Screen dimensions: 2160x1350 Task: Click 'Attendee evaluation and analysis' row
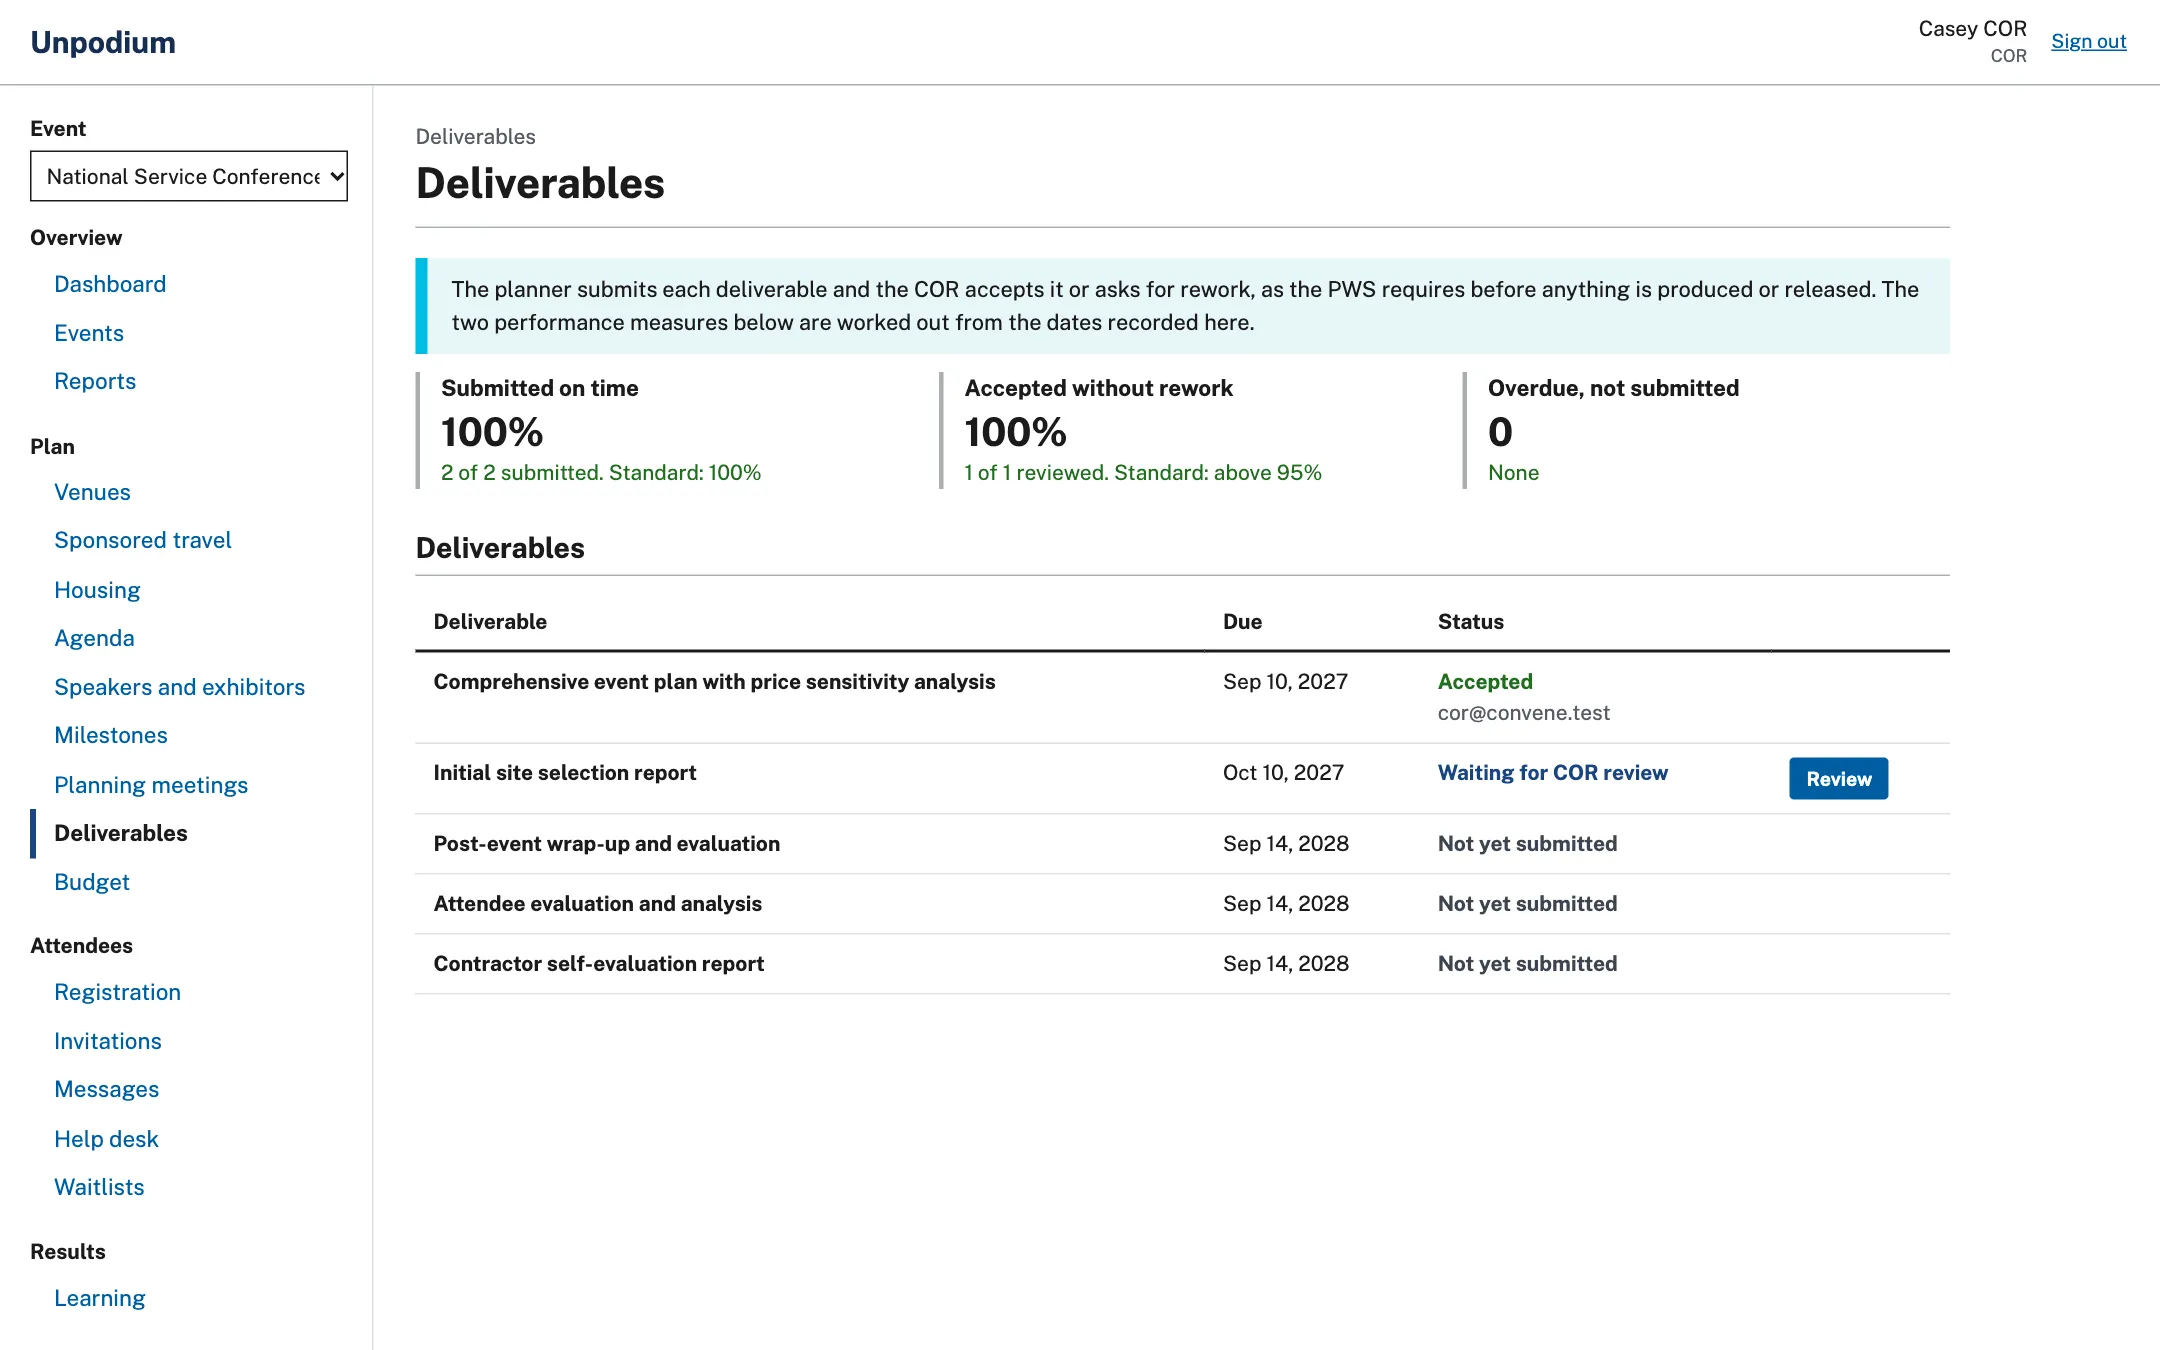[1182, 904]
